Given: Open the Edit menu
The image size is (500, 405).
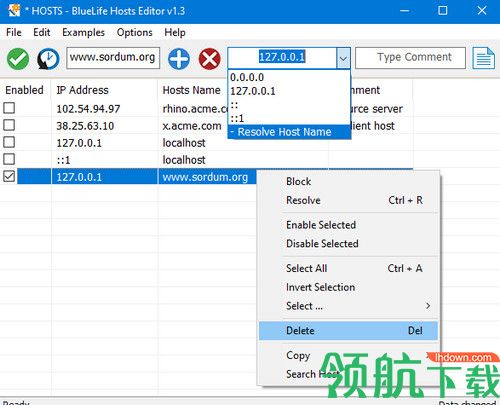Looking at the screenshot, I should click(x=42, y=33).
